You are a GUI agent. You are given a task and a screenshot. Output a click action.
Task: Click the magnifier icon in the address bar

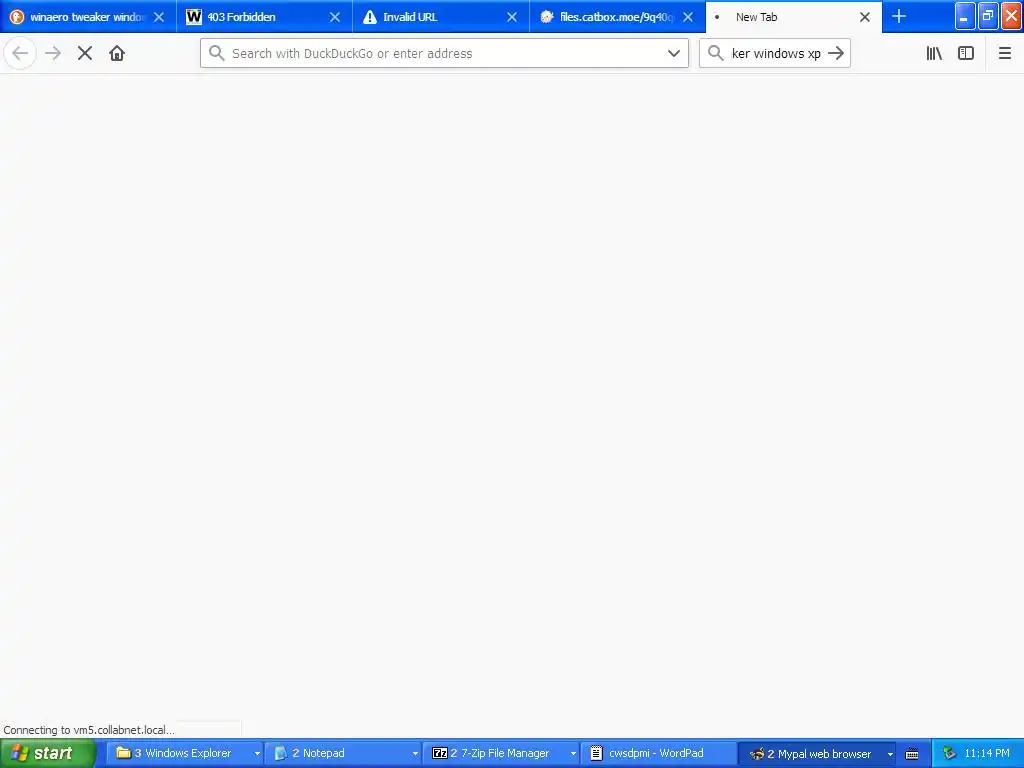tap(217, 54)
